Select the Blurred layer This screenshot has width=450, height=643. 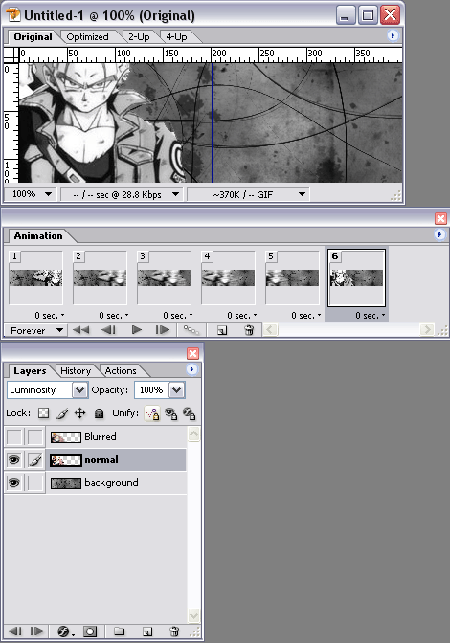[116, 437]
